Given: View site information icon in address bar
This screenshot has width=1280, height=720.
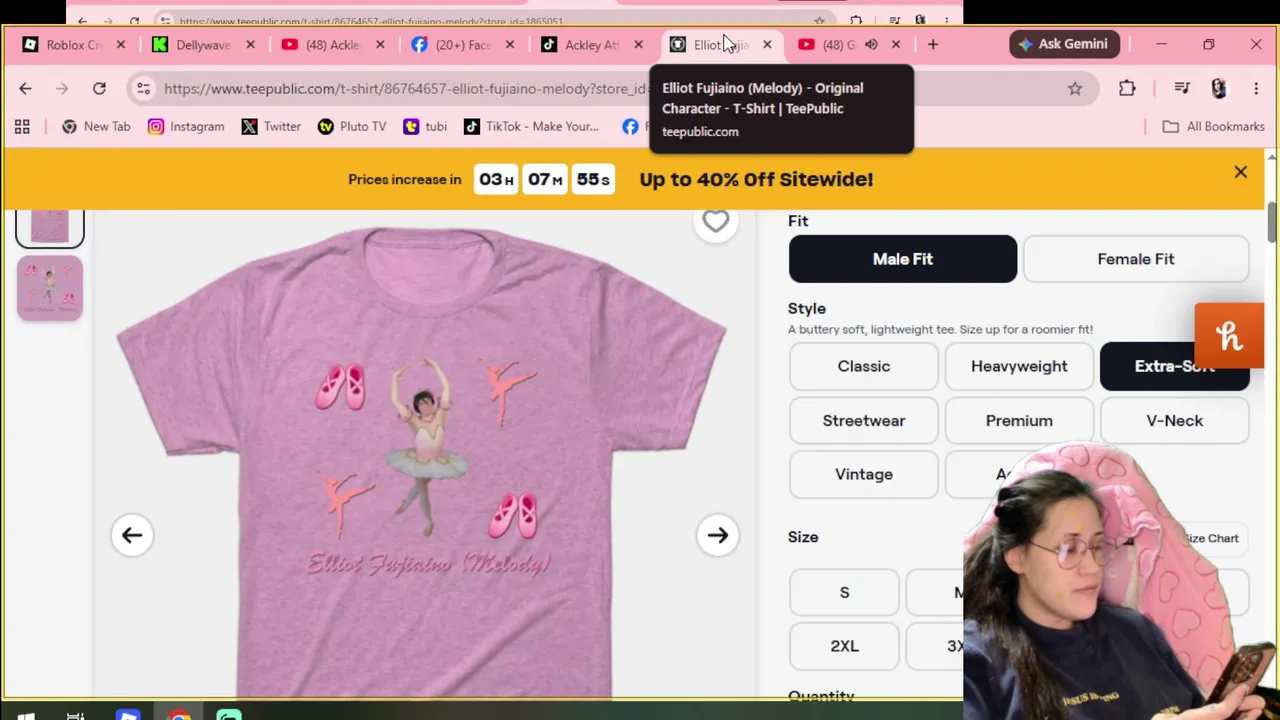Looking at the screenshot, I should [x=143, y=89].
